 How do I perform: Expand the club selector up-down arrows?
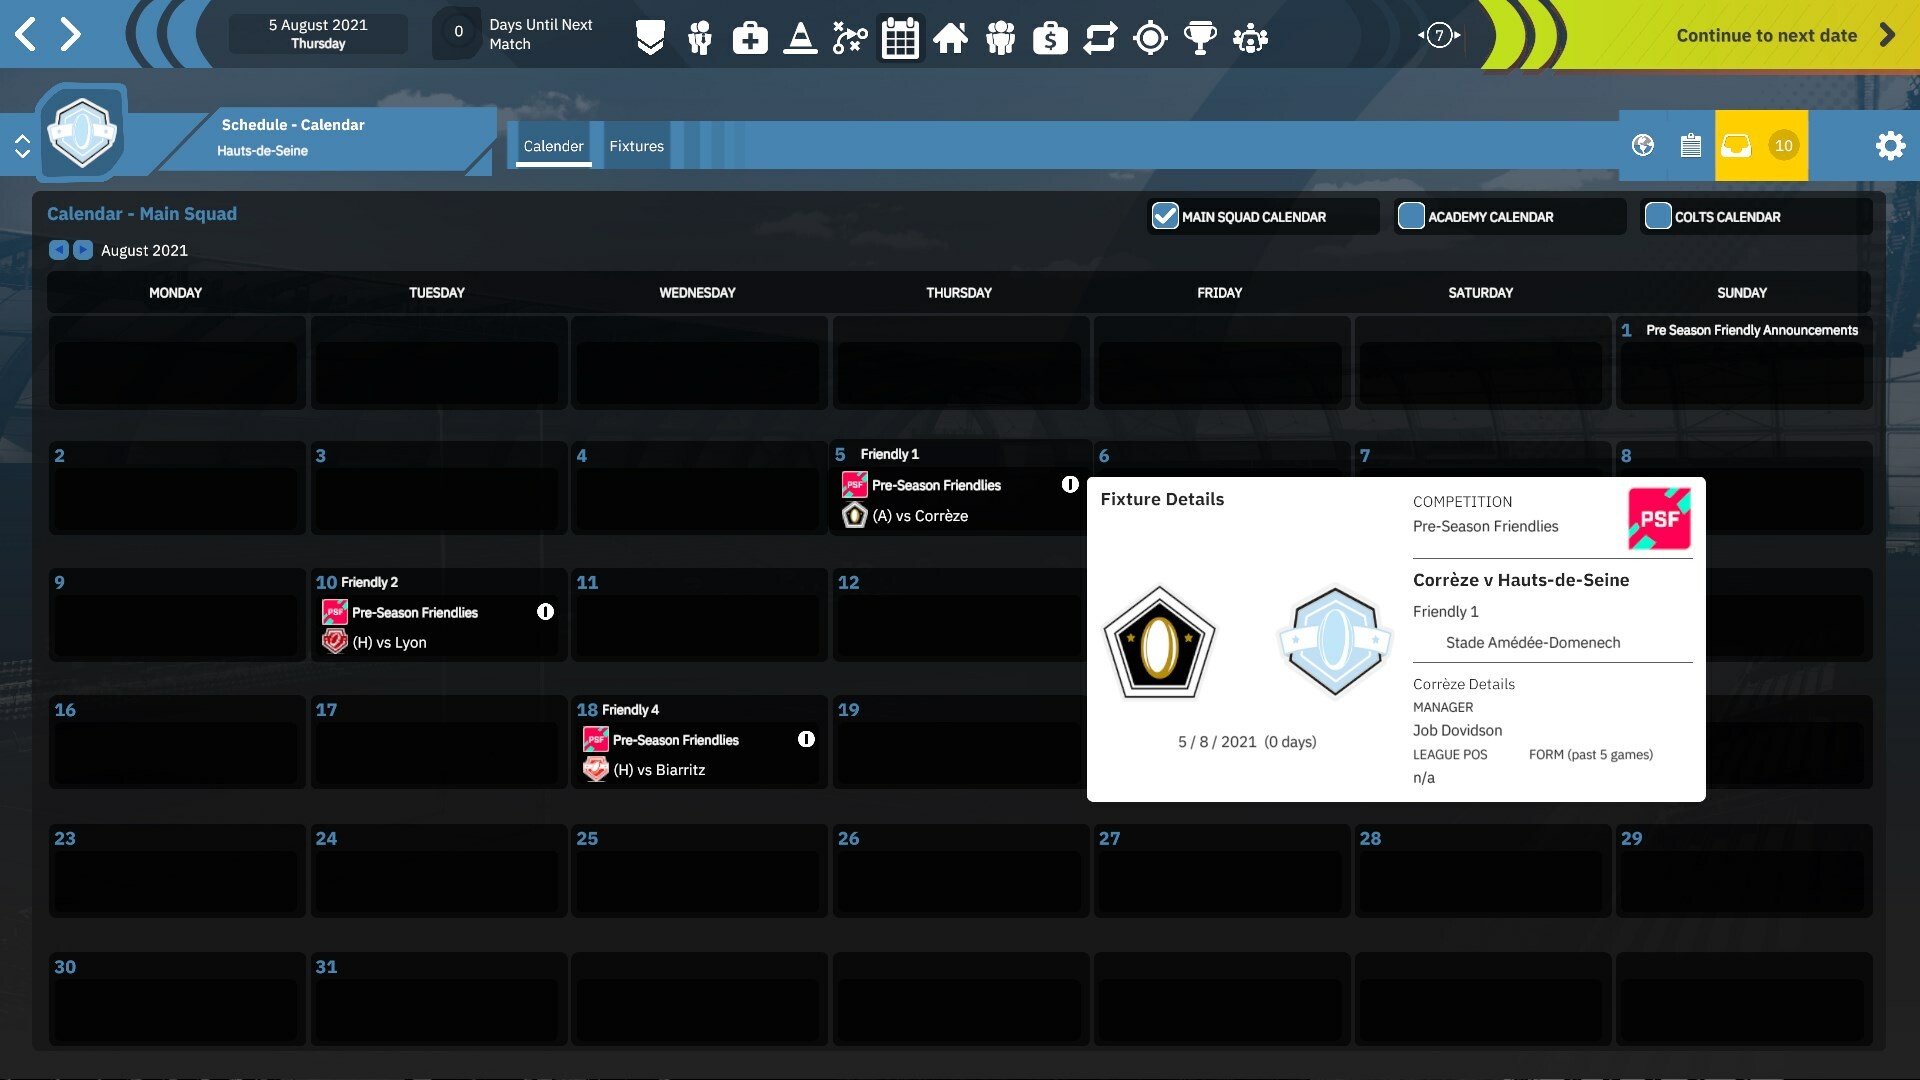[22, 147]
